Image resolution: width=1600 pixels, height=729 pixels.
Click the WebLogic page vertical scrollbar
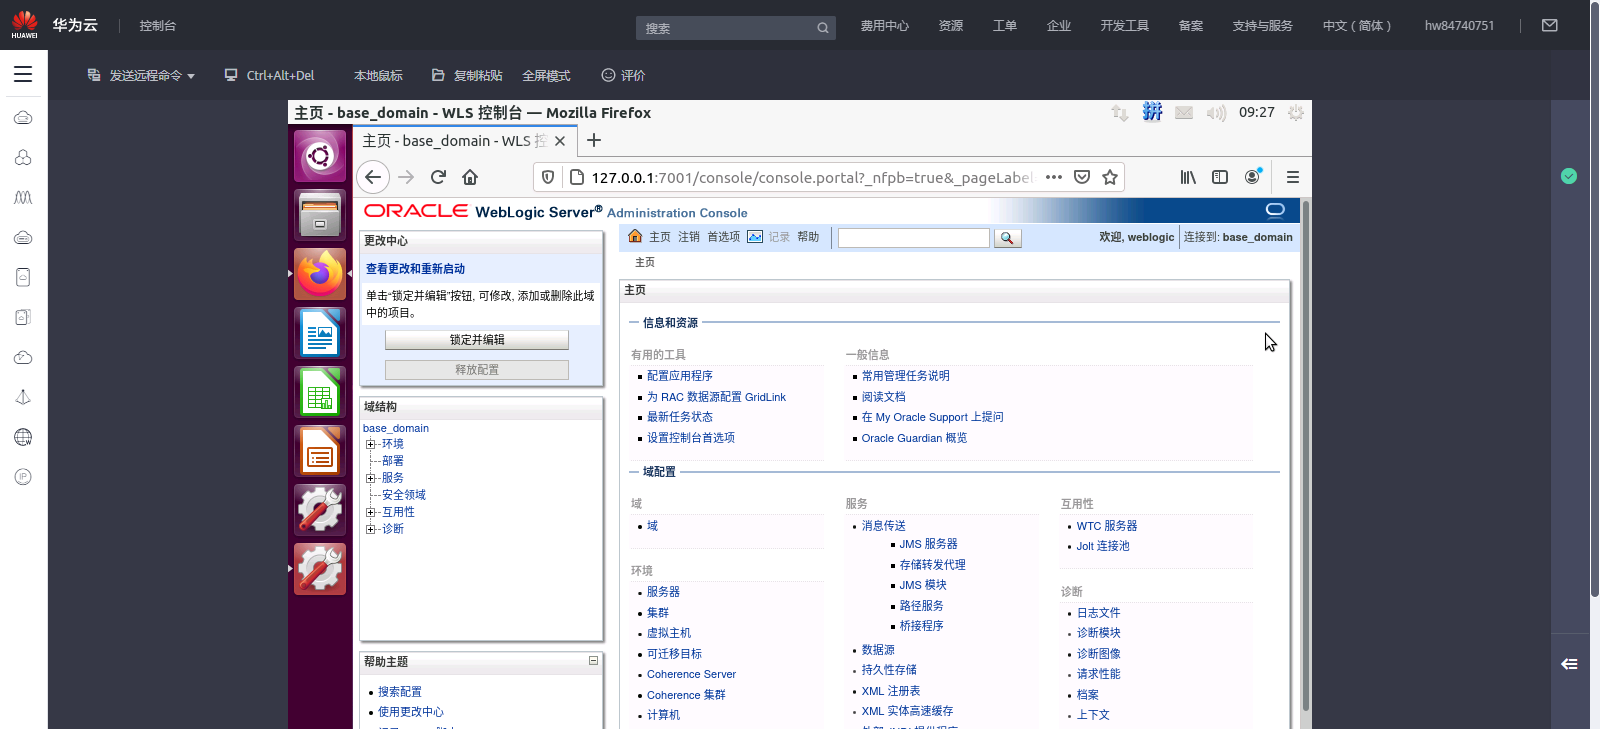[1305, 455]
